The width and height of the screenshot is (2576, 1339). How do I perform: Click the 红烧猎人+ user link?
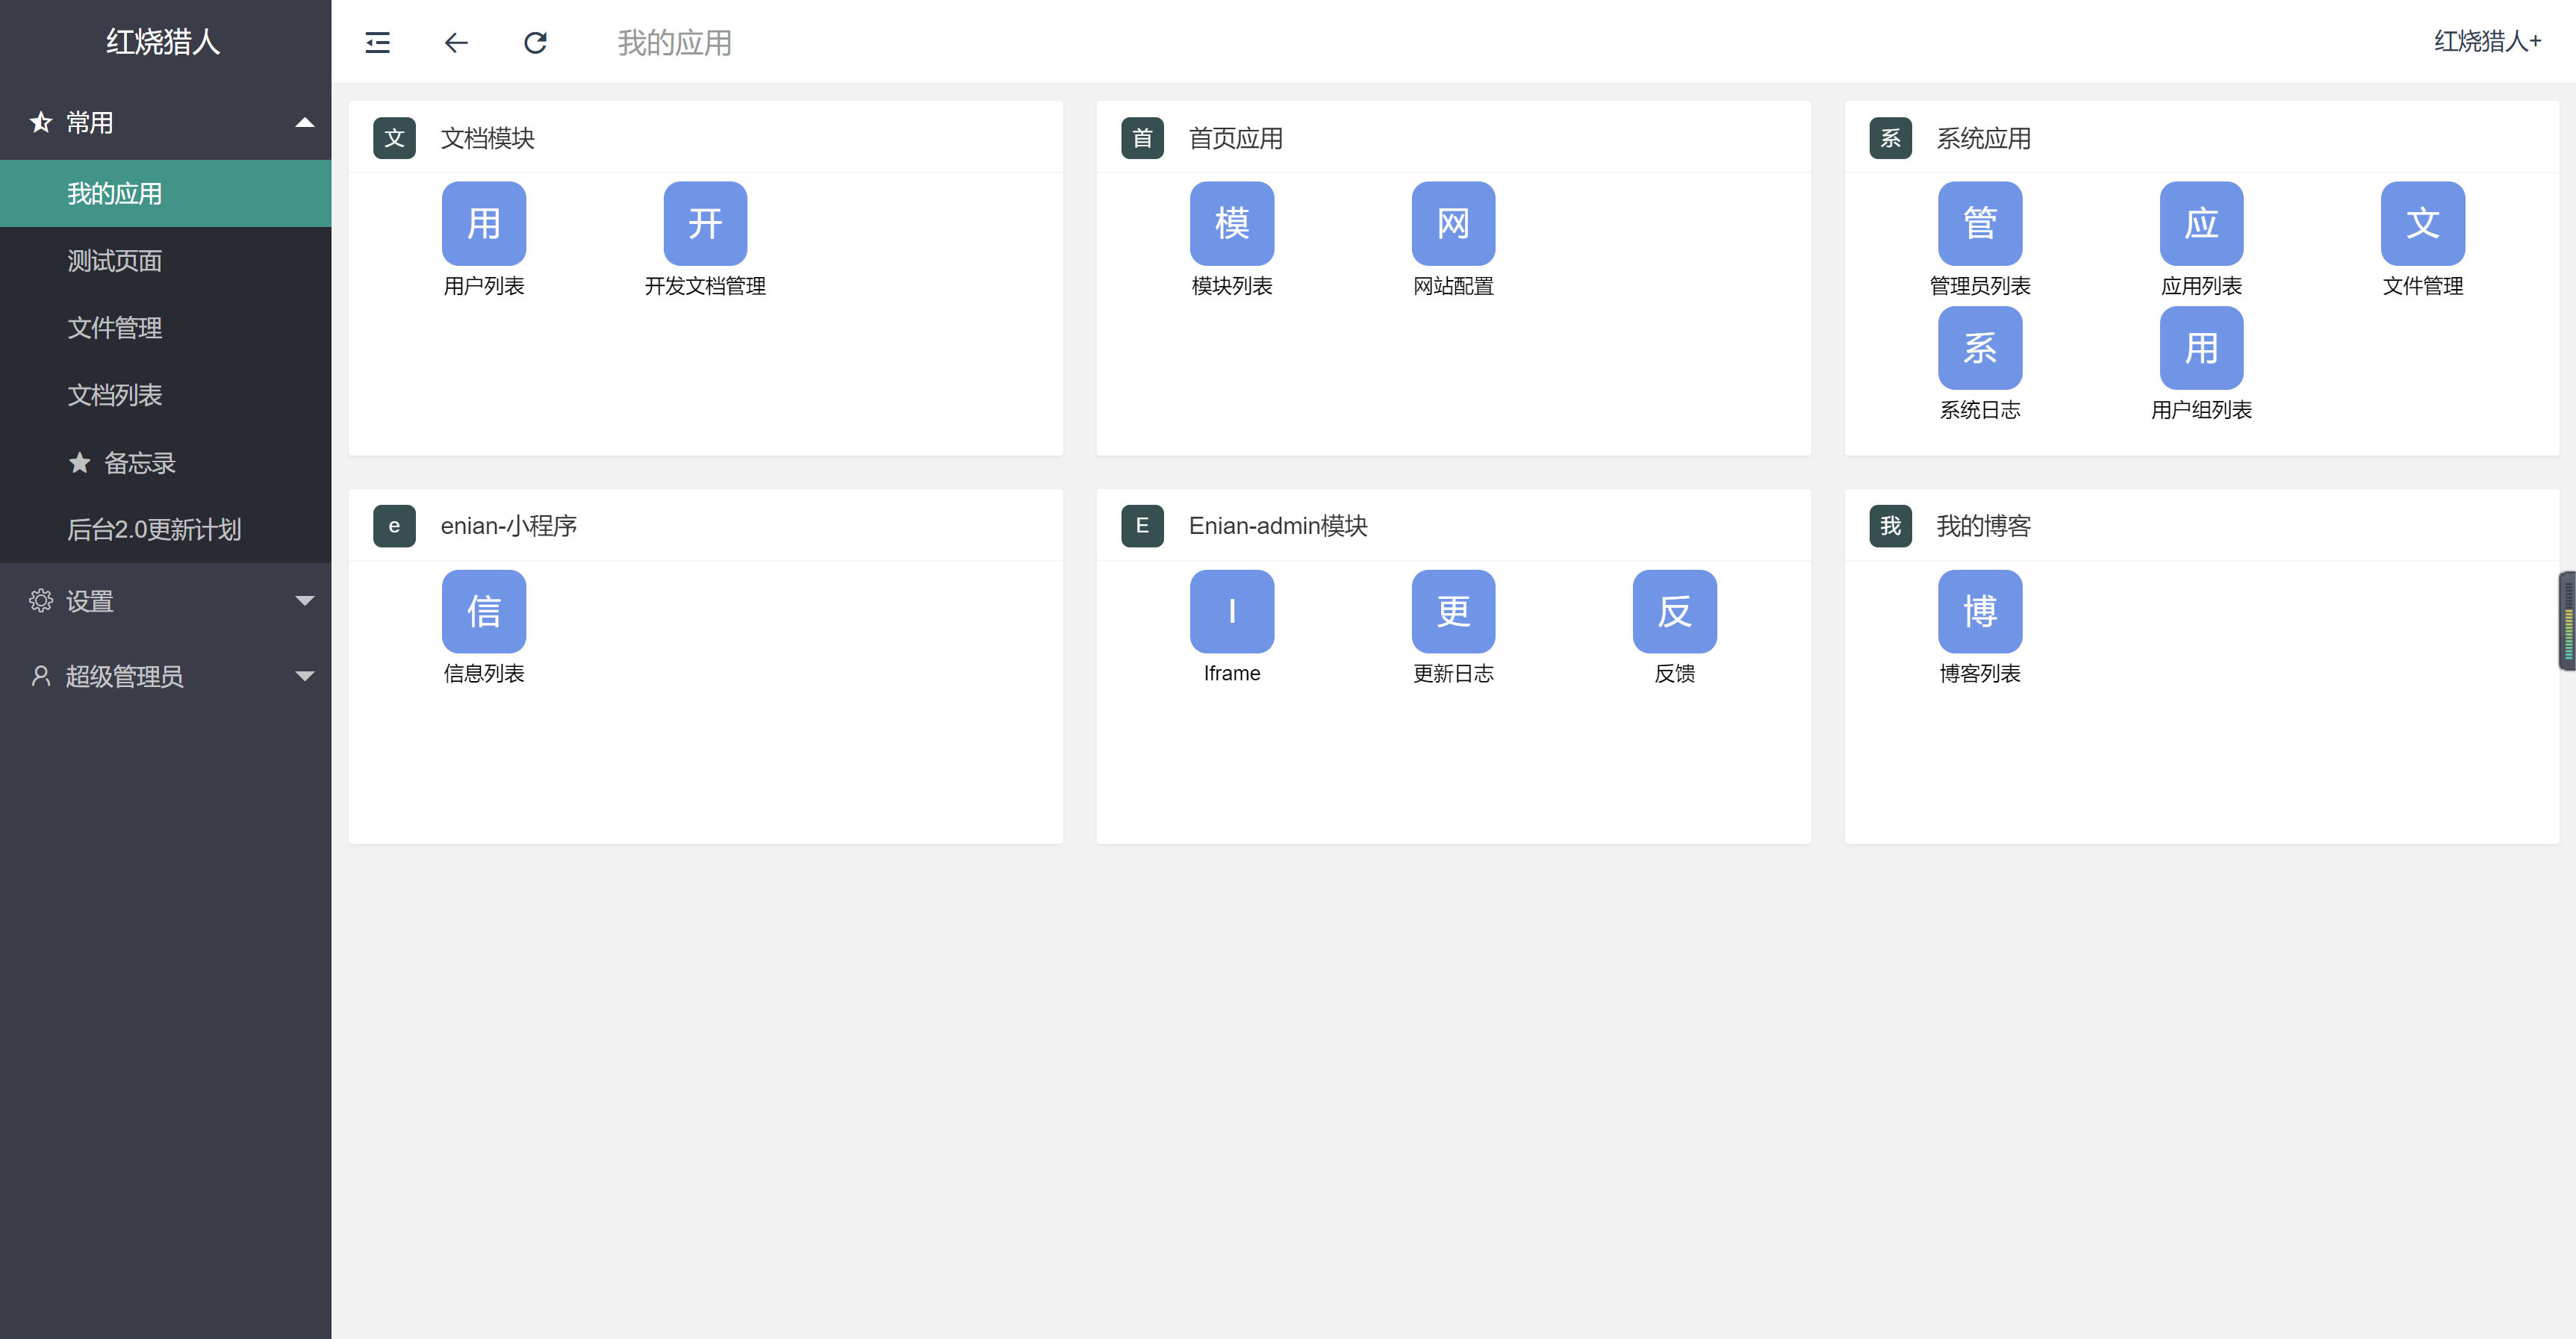[x=2486, y=42]
